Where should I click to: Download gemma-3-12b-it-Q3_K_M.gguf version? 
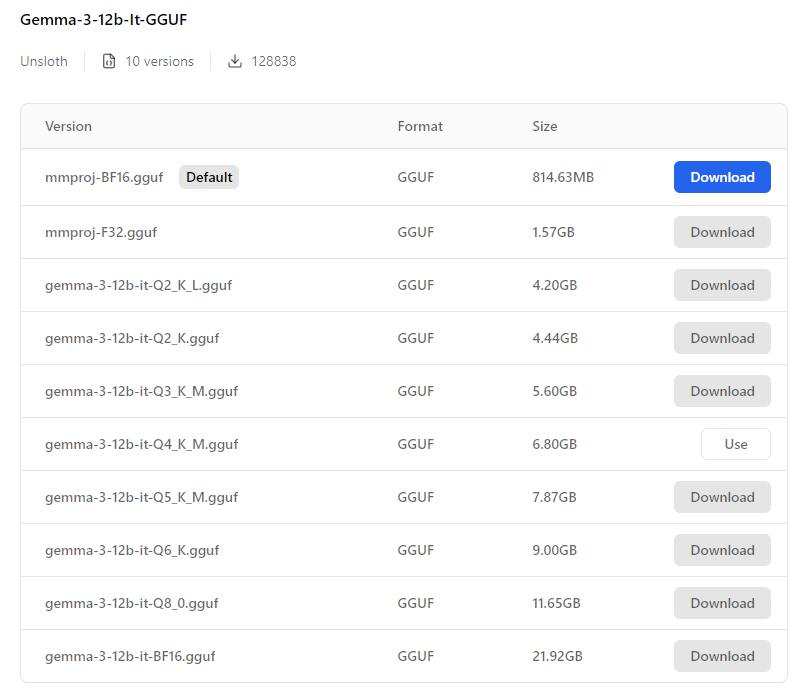pos(722,391)
